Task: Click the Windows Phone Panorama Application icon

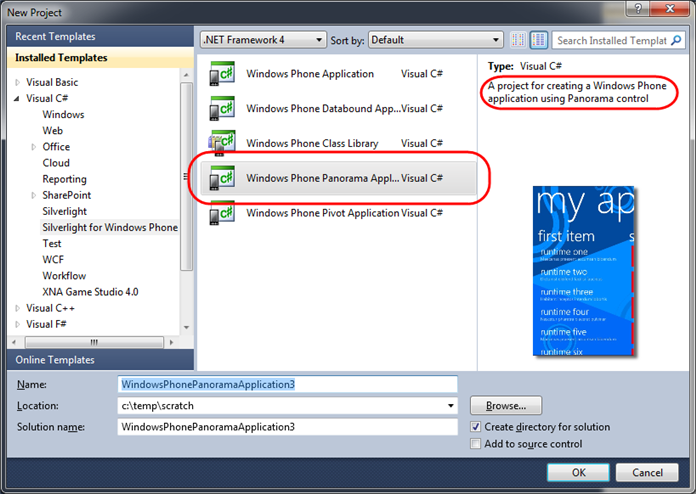Action: 221,178
